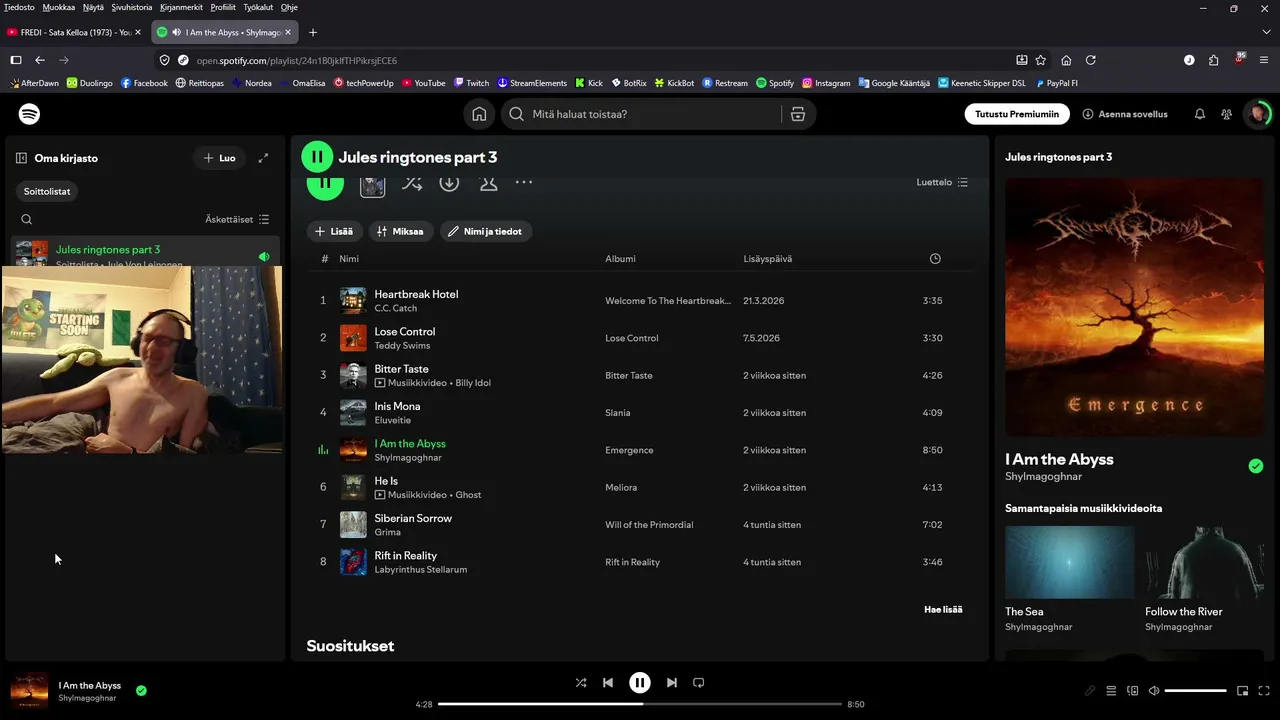Open playlist more options (three dots)

[524, 183]
